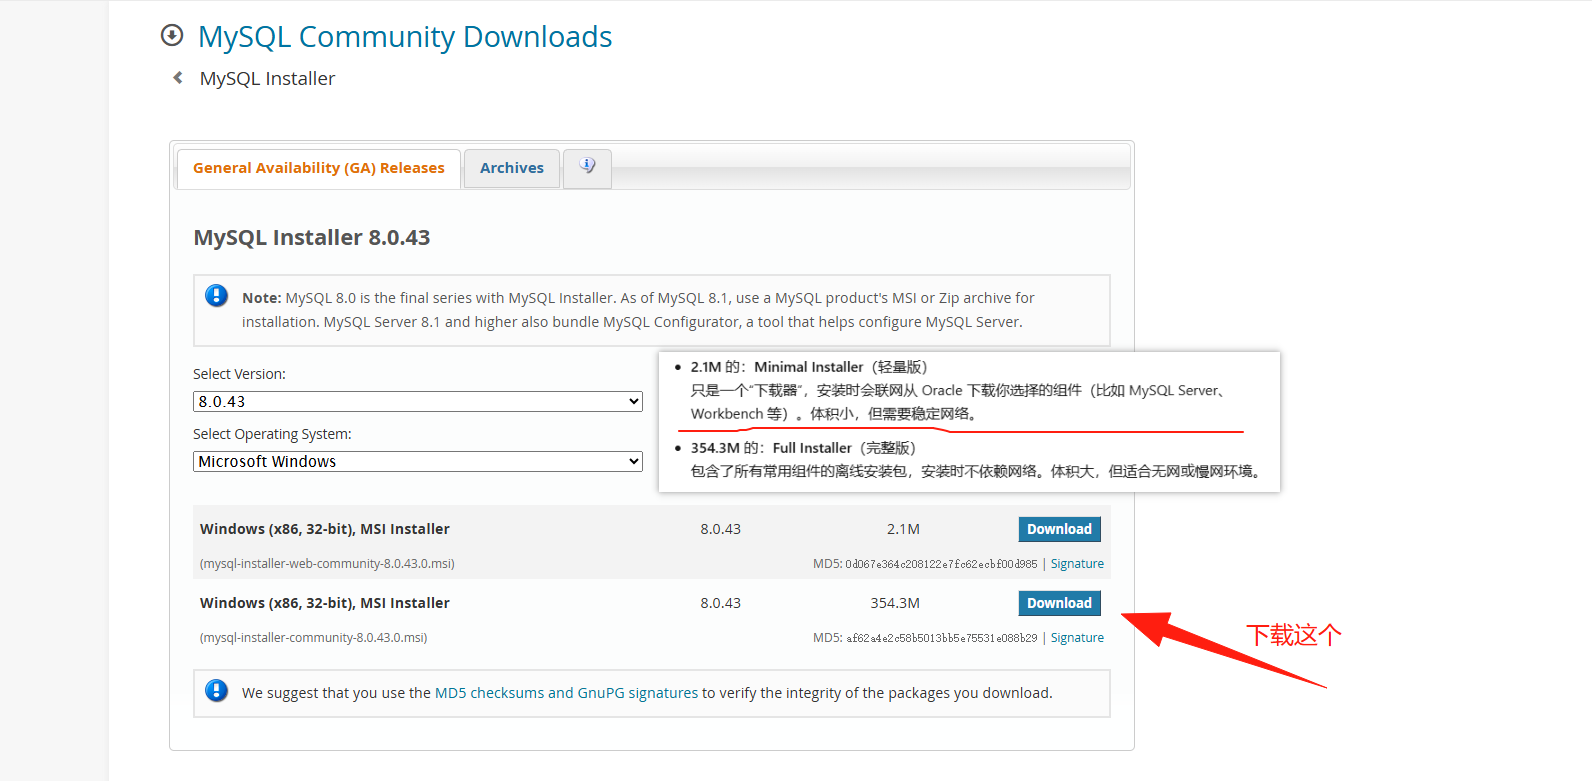Click the MySQL Installer breadcrumb text
1592x781 pixels.
(x=267, y=79)
